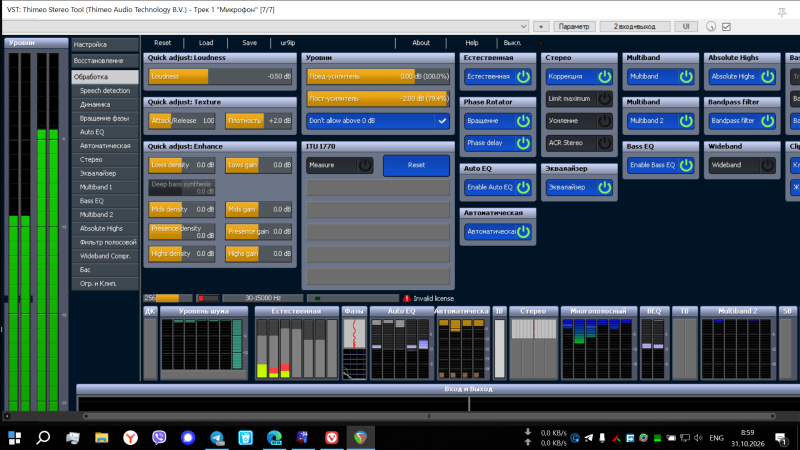Click the Уровень шума meter thumbnail
This screenshot has height=450, width=800.
[x=204, y=344]
